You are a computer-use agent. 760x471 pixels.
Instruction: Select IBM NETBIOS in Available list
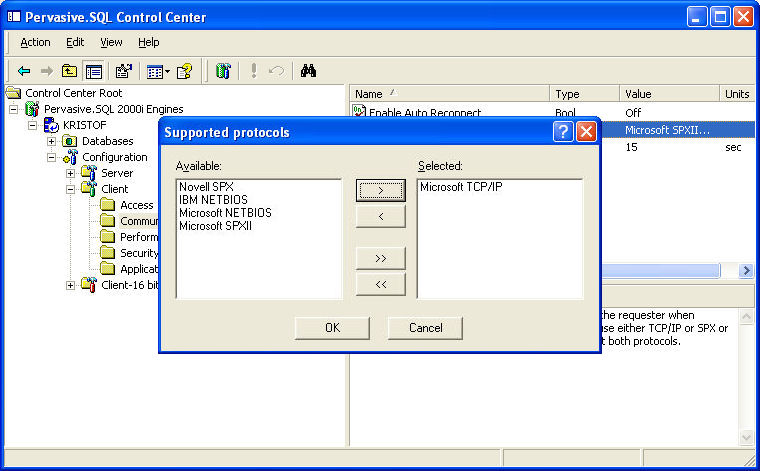[x=213, y=200]
